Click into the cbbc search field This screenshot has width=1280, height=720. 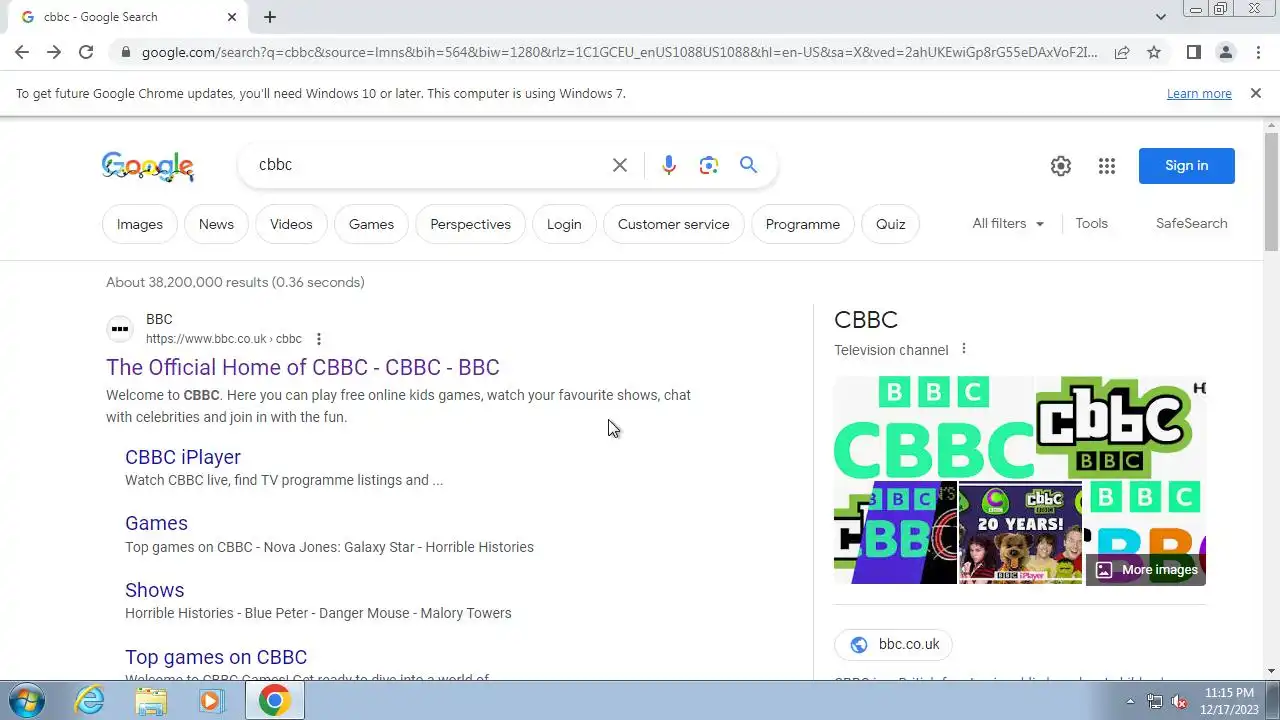pos(425,165)
